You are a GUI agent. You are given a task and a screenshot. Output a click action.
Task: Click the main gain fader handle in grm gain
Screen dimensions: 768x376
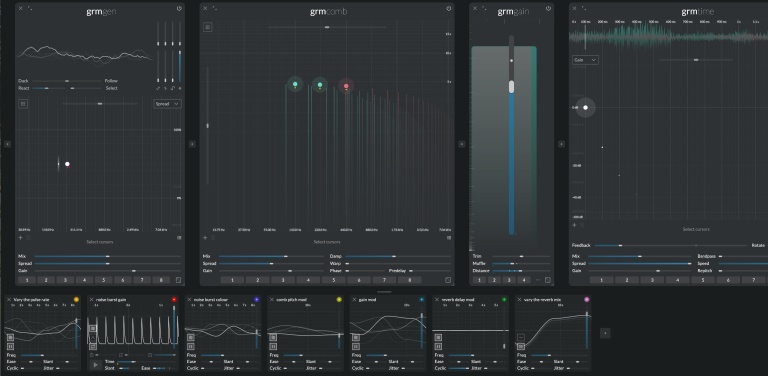click(x=511, y=87)
